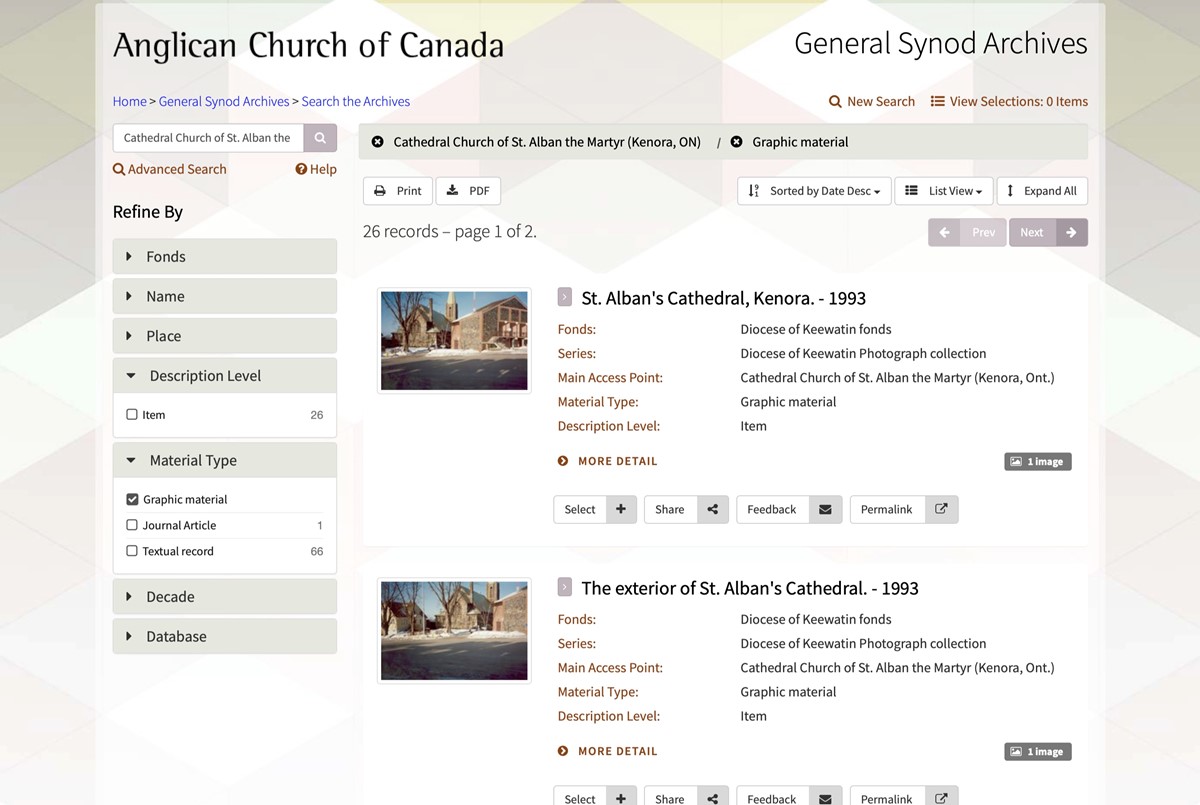Screen dimensions: 1200x805
Task: Show MORE DETAIL for St. Alban's Cathedral, Kenora
Action: pyautogui.click(x=608, y=461)
